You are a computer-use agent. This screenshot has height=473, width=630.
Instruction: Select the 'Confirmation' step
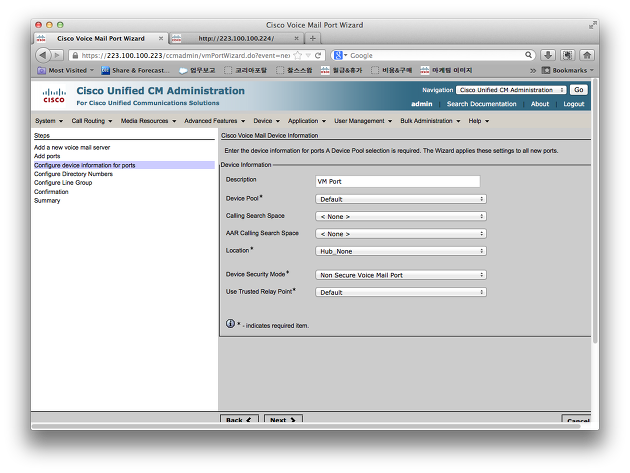coord(51,192)
